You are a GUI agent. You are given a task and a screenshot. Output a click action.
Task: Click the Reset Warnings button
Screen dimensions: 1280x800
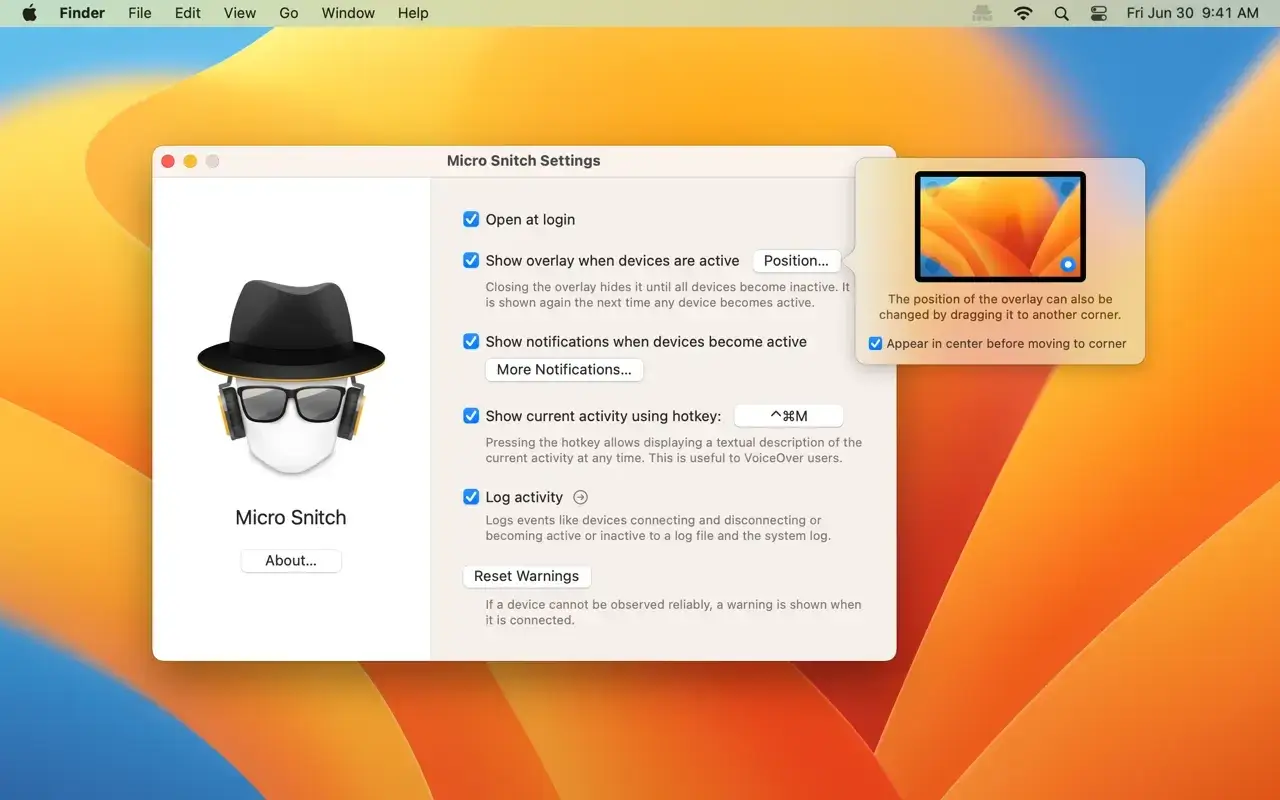pyautogui.click(x=526, y=577)
